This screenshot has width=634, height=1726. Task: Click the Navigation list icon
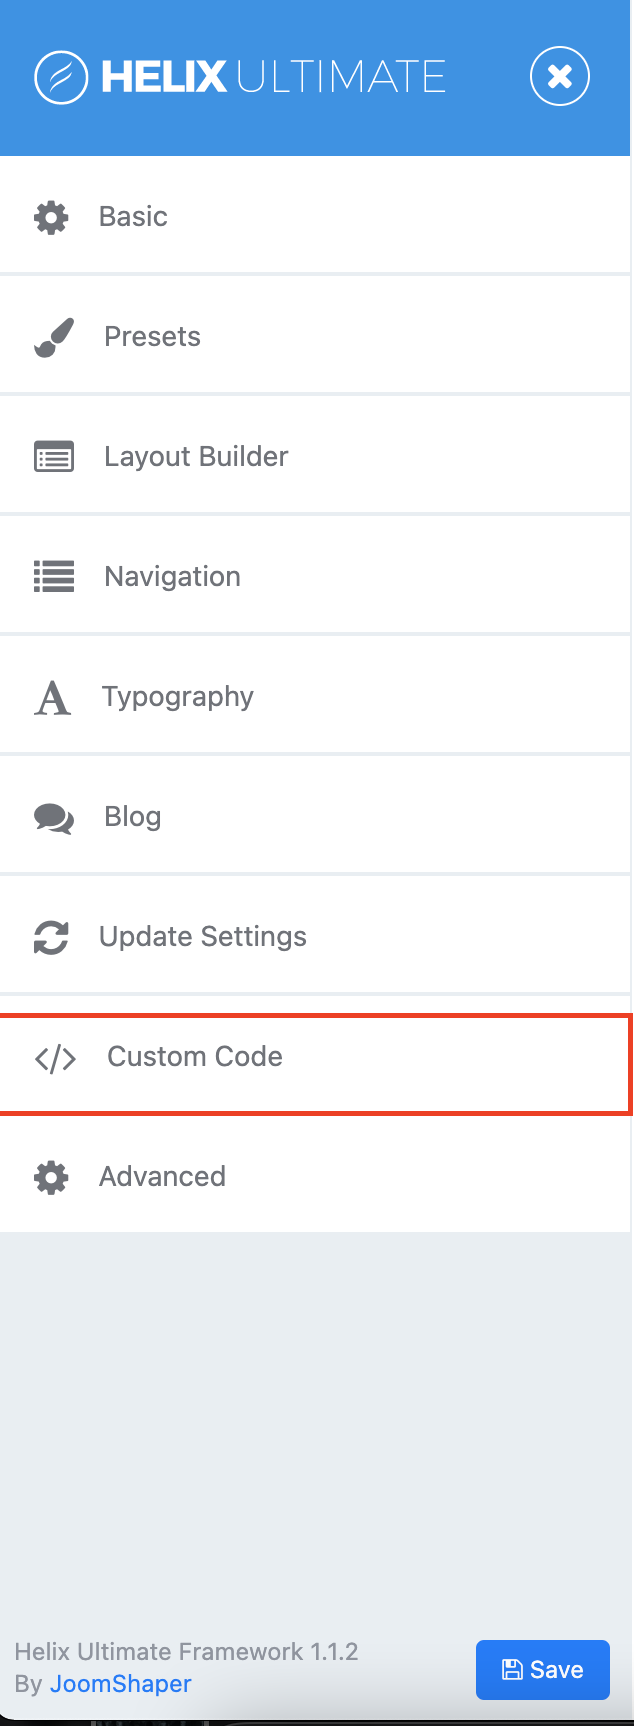click(x=54, y=577)
